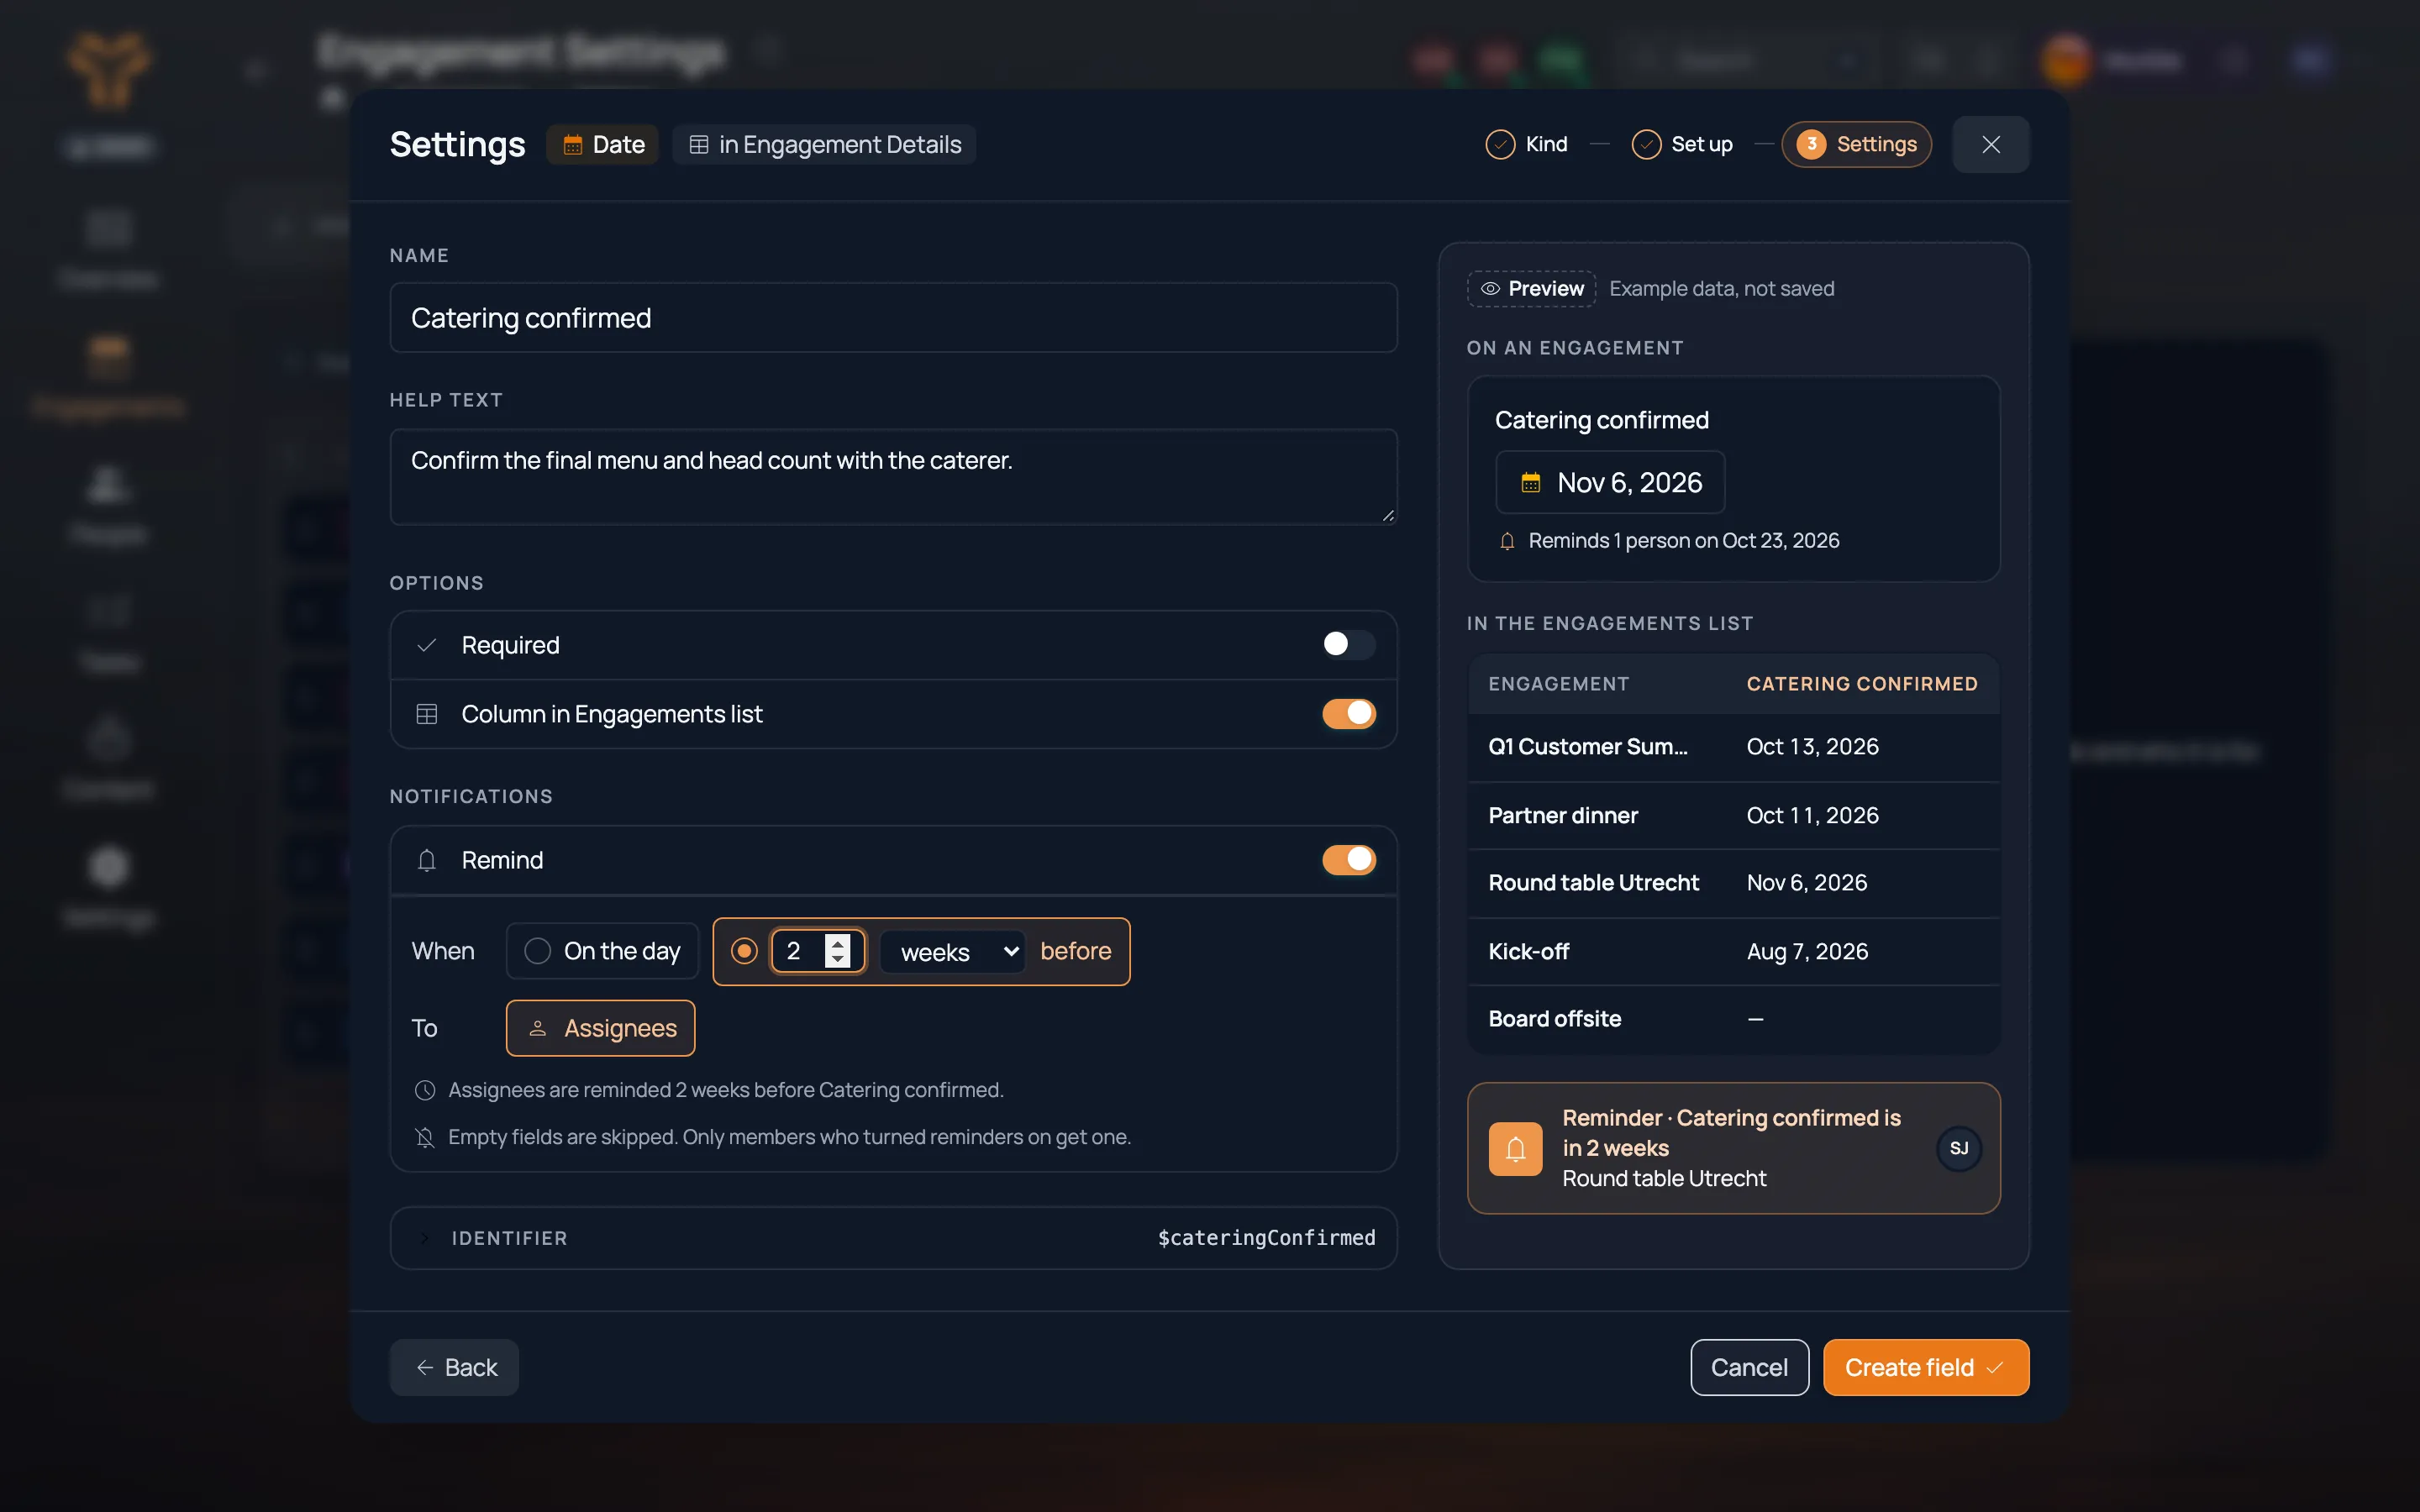Go to the Set up step
The width and height of the screenshot is (2420, 1512).
click(x=1682, y=144)
